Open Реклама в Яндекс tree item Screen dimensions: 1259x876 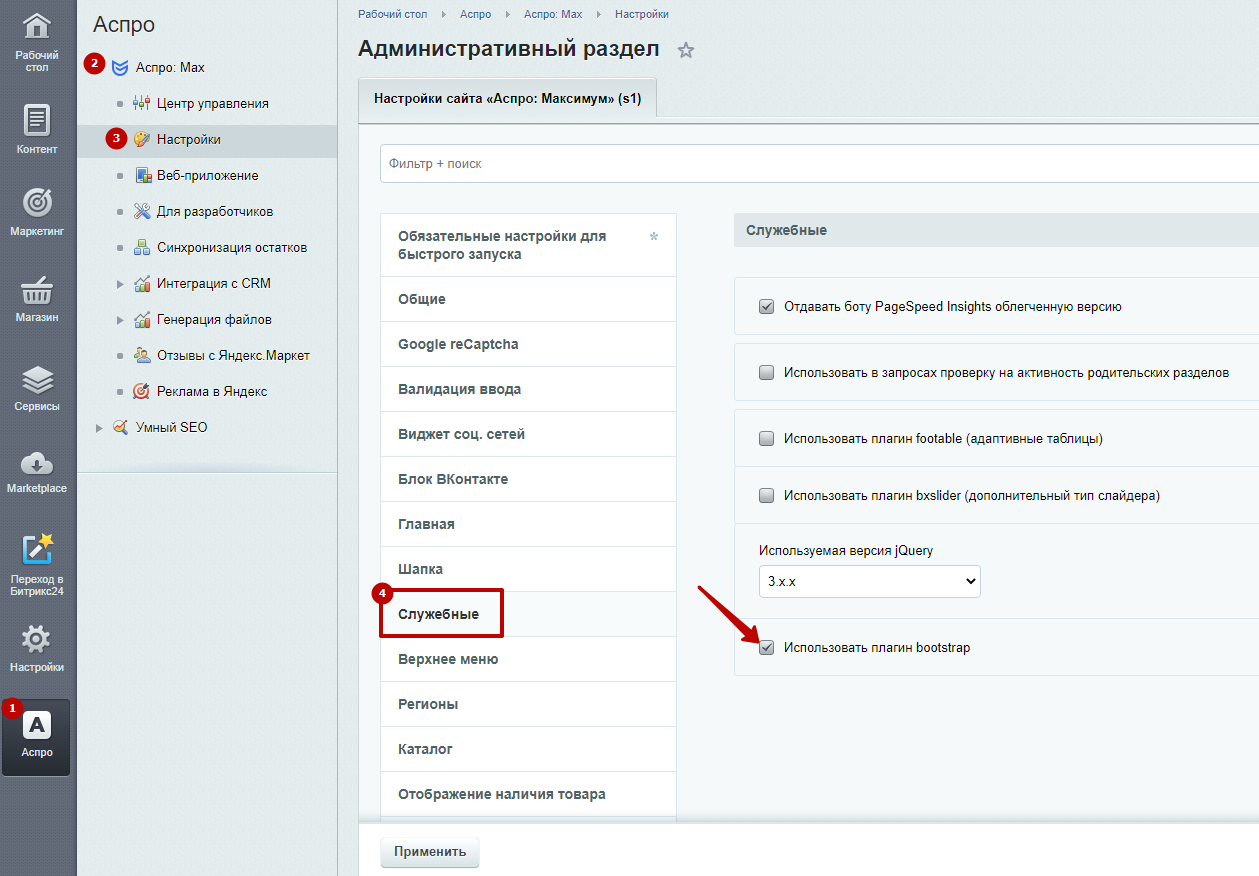[x=212, y=392]
